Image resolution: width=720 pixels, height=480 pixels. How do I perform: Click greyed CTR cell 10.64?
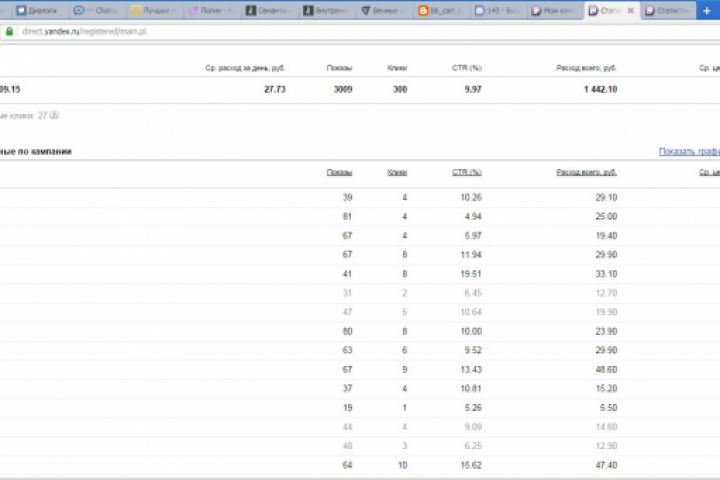pos(471,312)
